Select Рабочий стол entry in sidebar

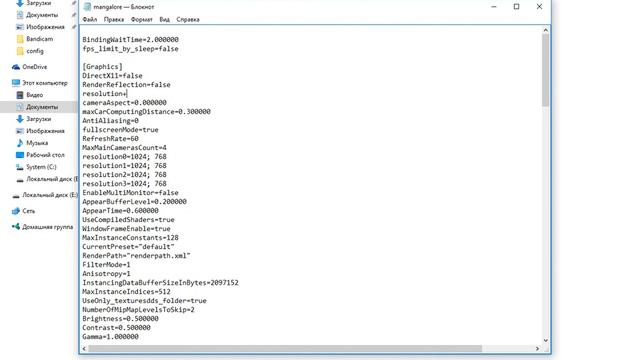pos(45,155)
